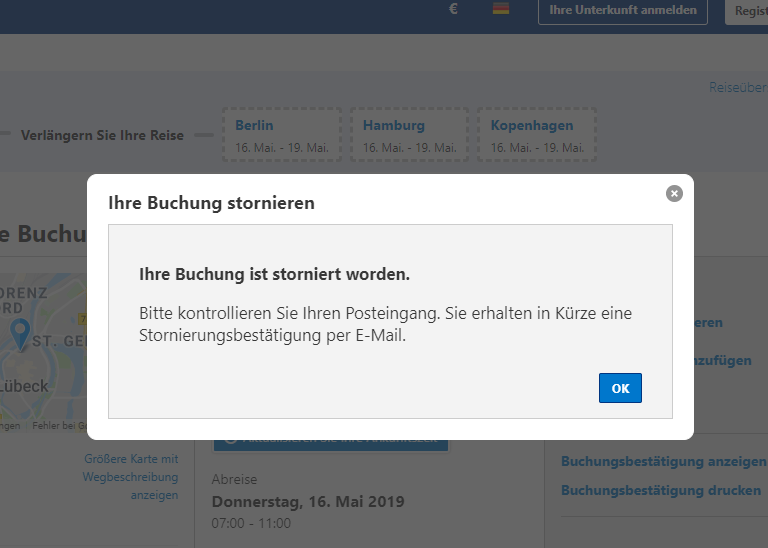This screenshot has height=548, width=768.
Task: Open 'Buchungsbestätigung anzeigen' link
Action: (664, 461)
